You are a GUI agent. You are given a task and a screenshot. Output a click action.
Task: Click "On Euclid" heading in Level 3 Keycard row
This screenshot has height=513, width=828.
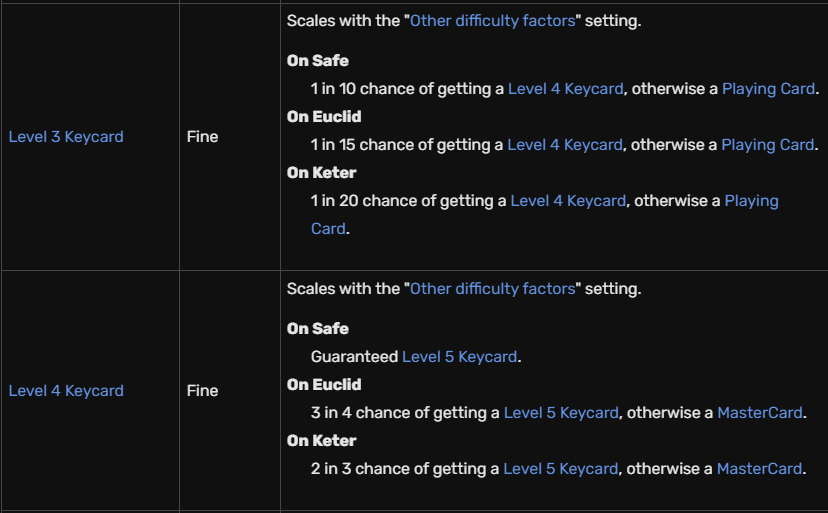coord(324,117)
